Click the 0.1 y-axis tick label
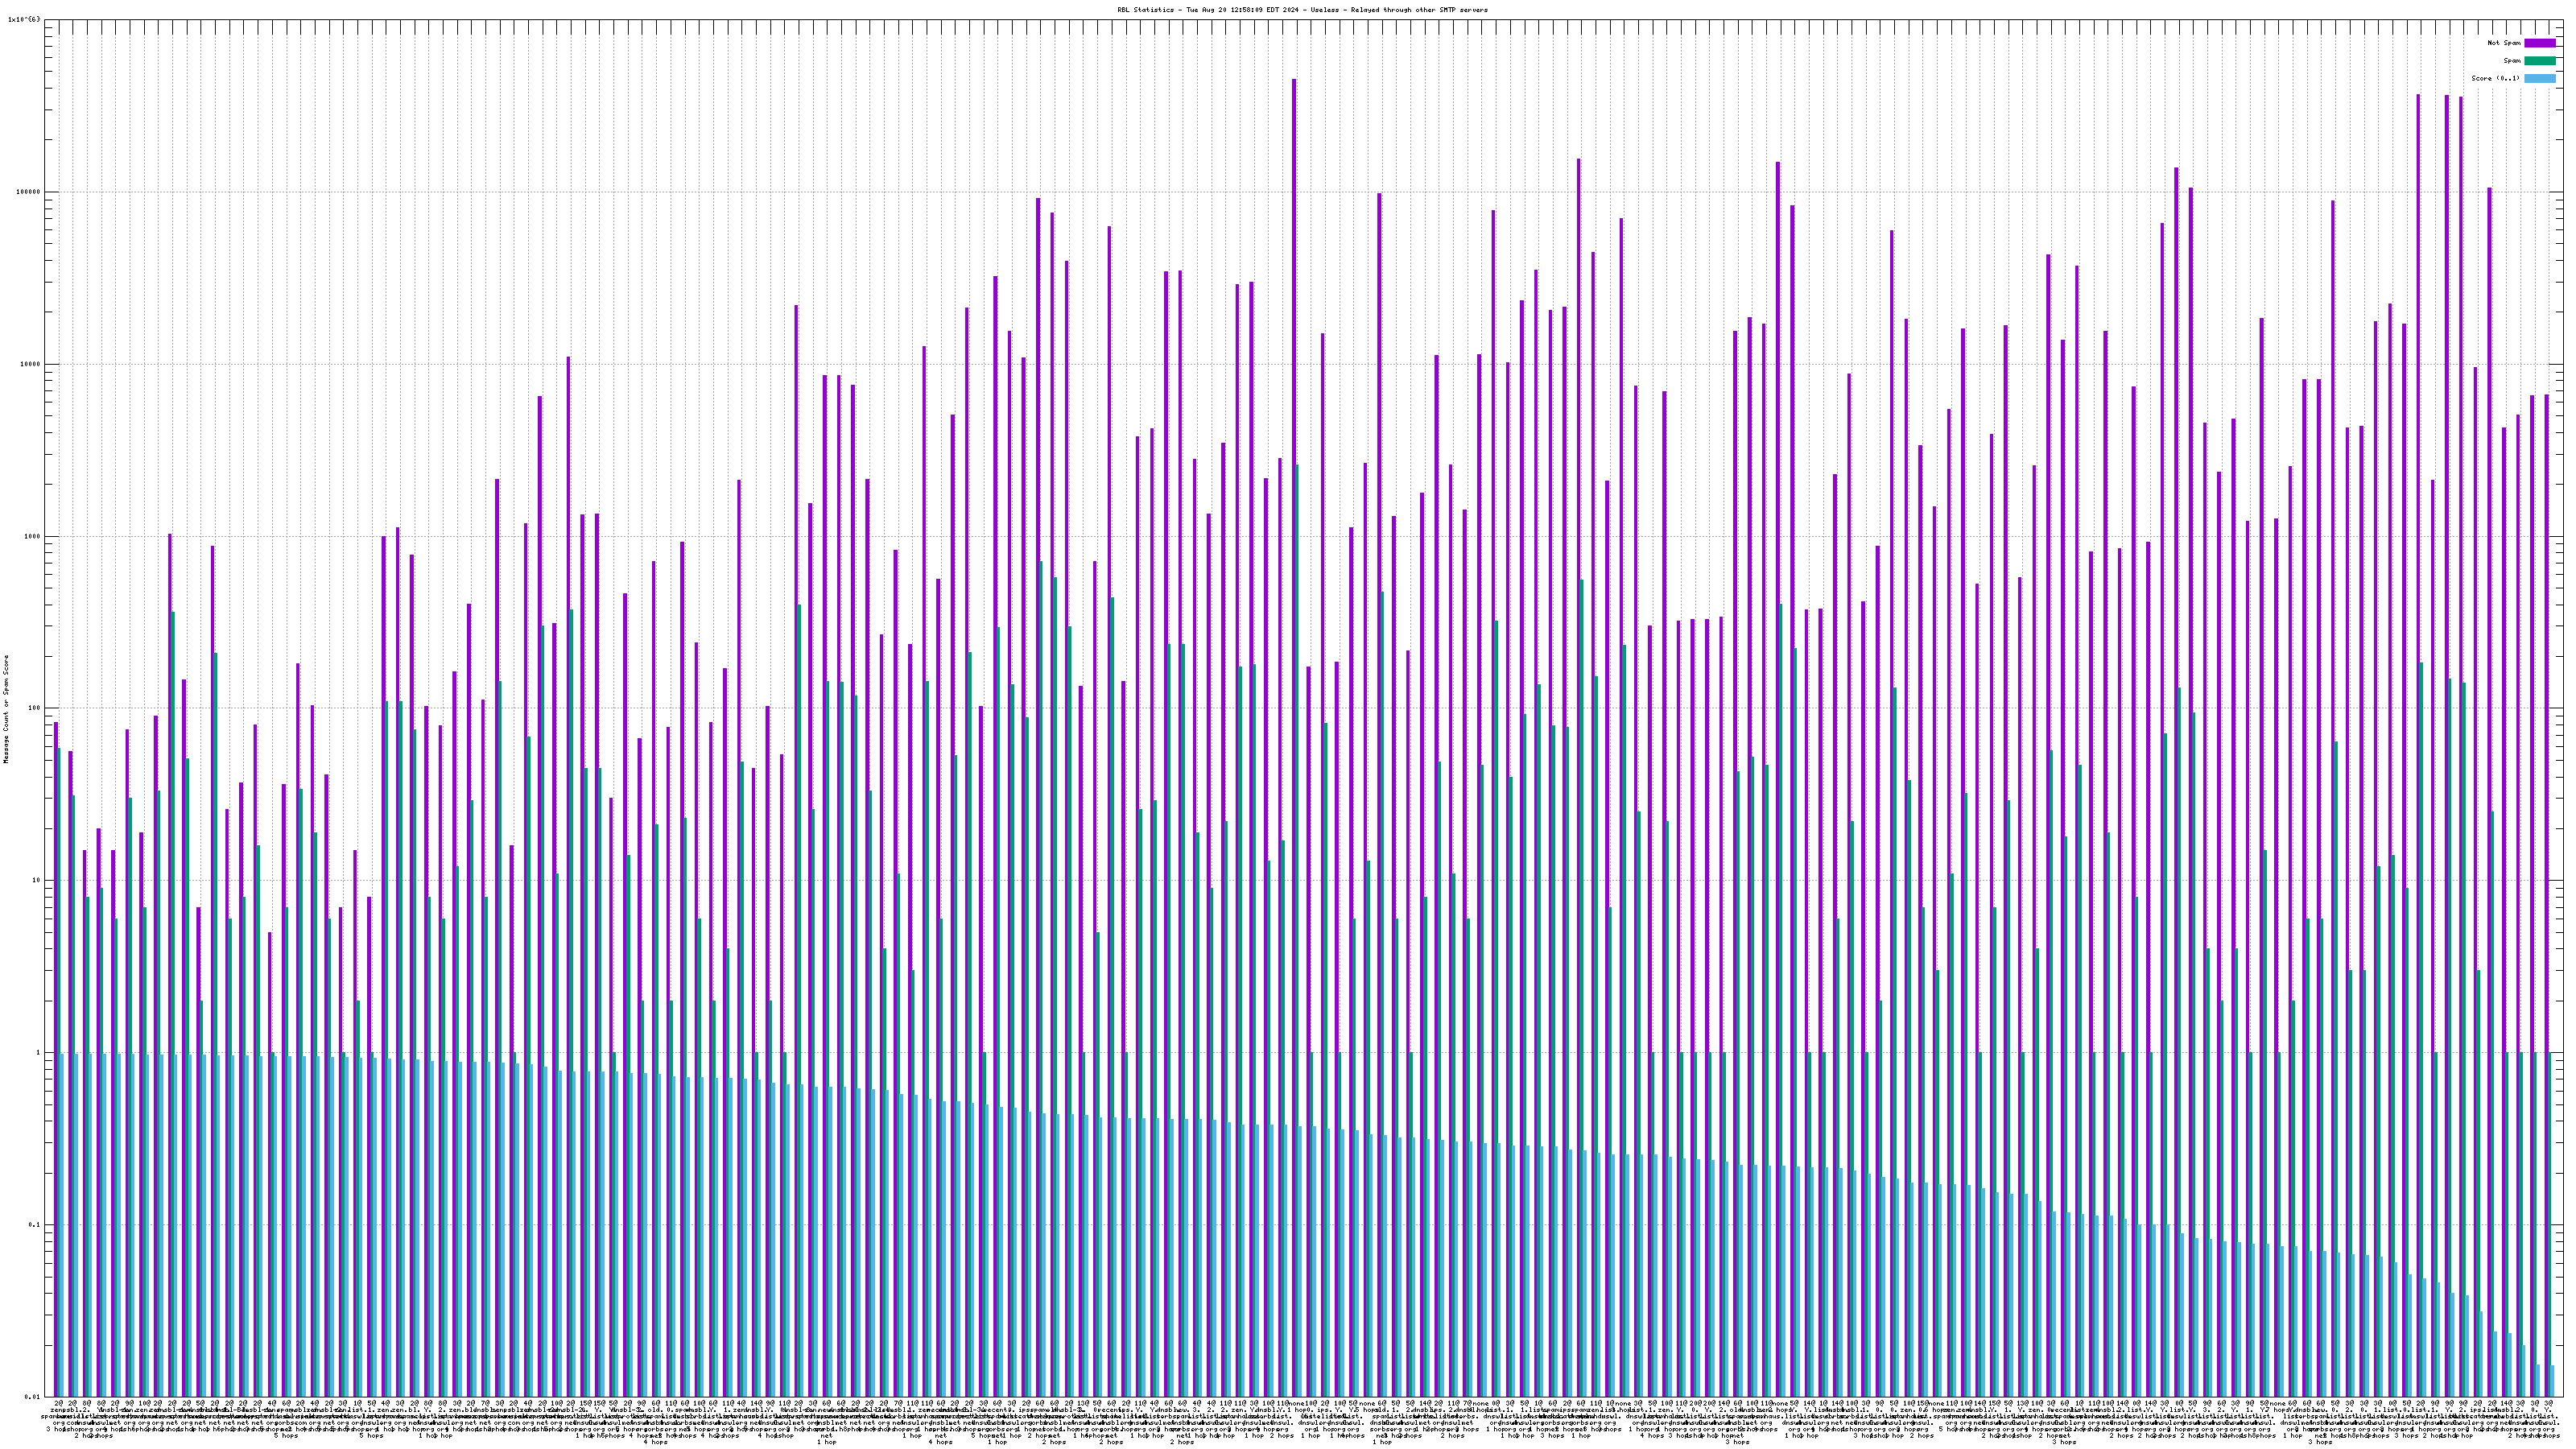Viewport: 2576px width, 1449px height. click(34, 1225)
